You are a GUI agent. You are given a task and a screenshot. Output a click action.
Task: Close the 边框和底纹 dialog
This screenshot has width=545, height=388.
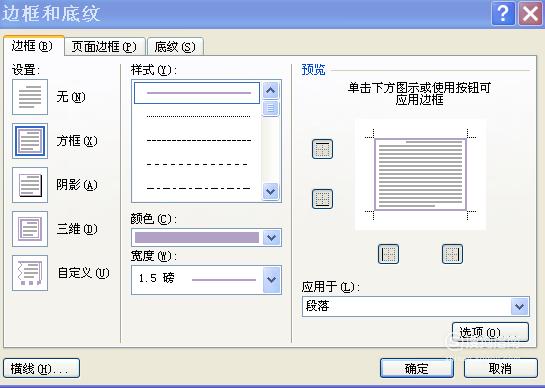[x=530, y=14]
